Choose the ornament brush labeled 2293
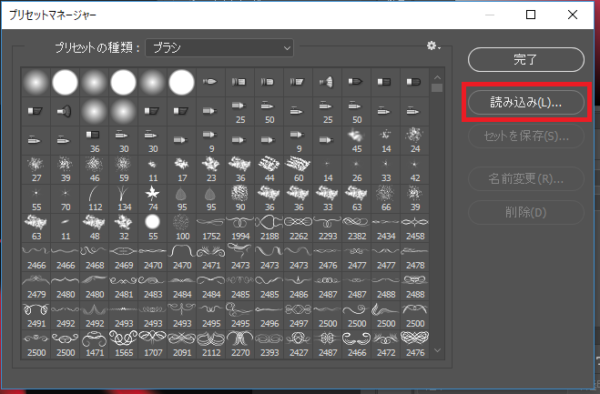 [328, 228]
